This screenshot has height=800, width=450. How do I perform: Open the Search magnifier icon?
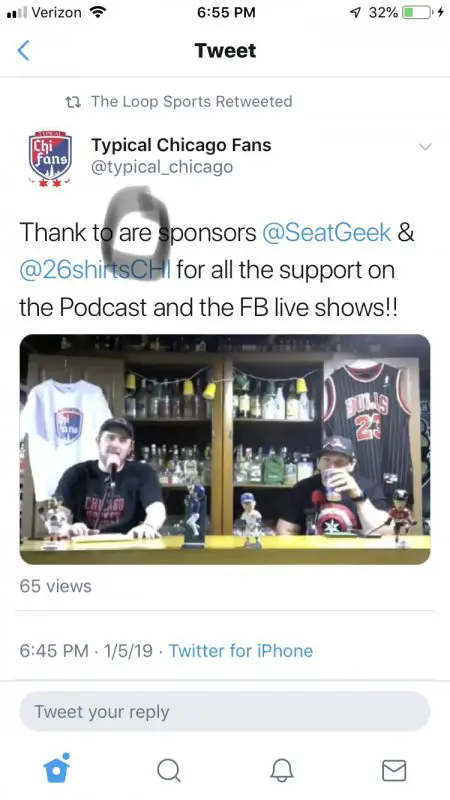click(168, 770)
